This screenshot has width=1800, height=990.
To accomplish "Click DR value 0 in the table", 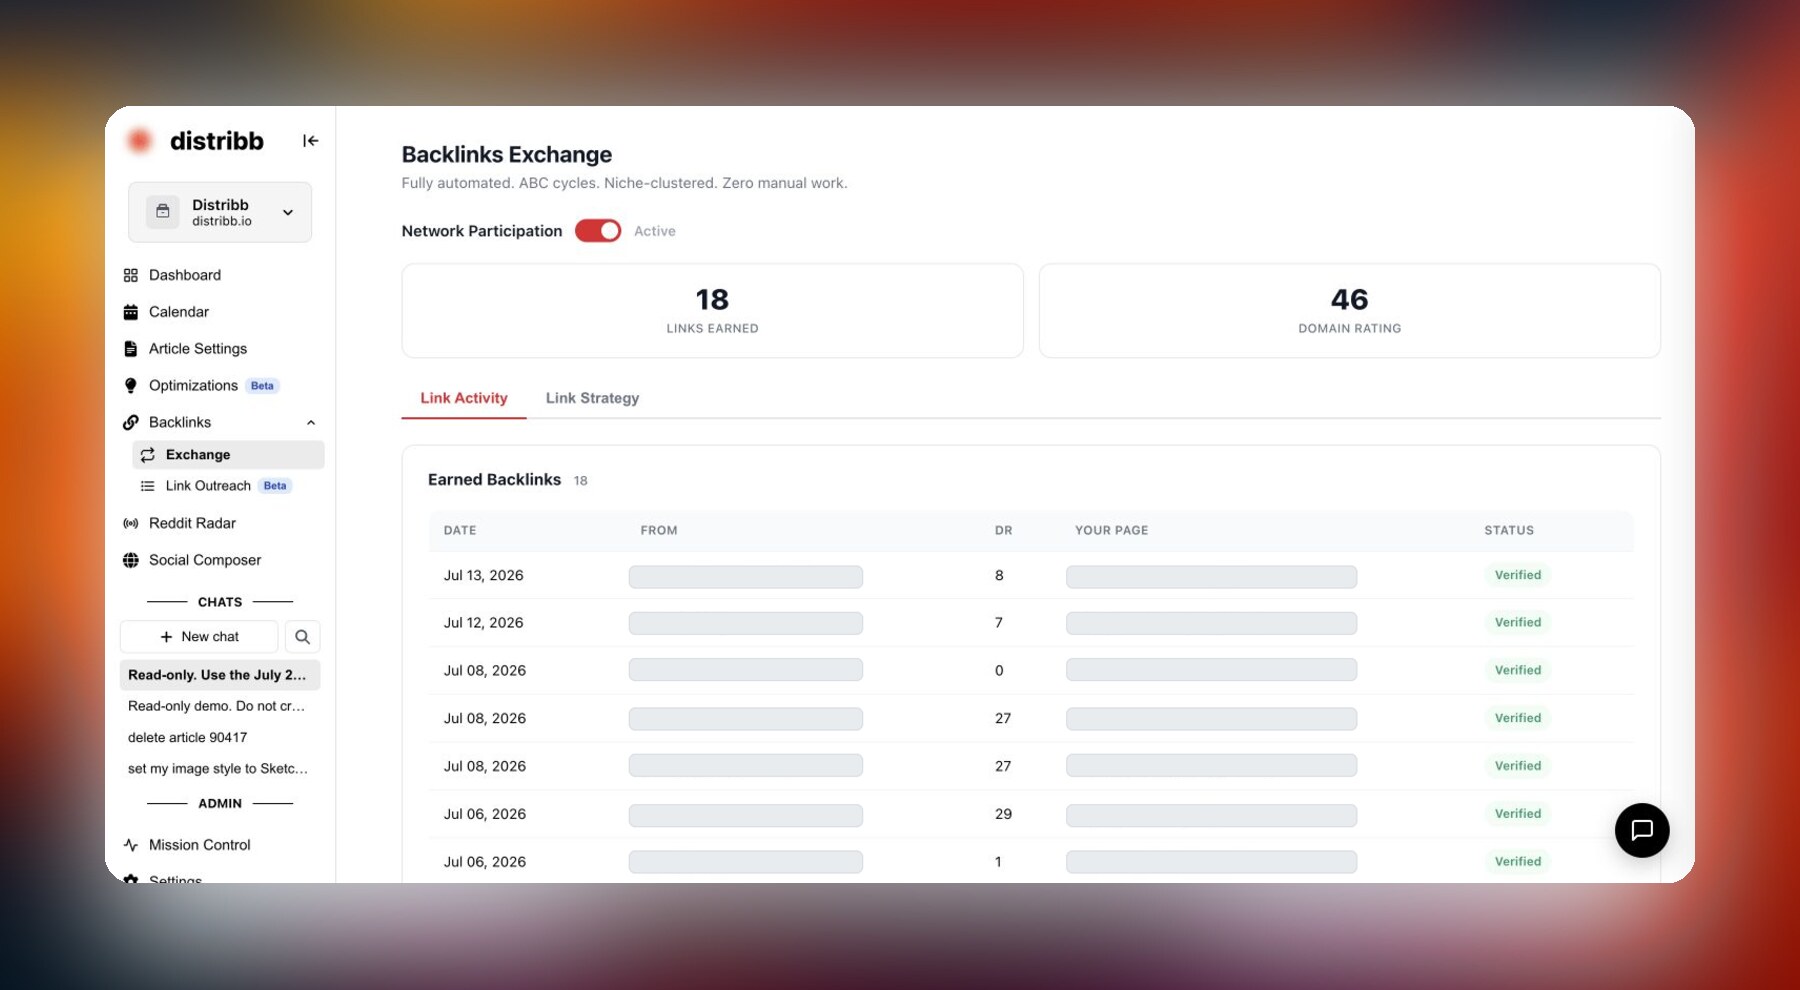I will pos(999,671).
